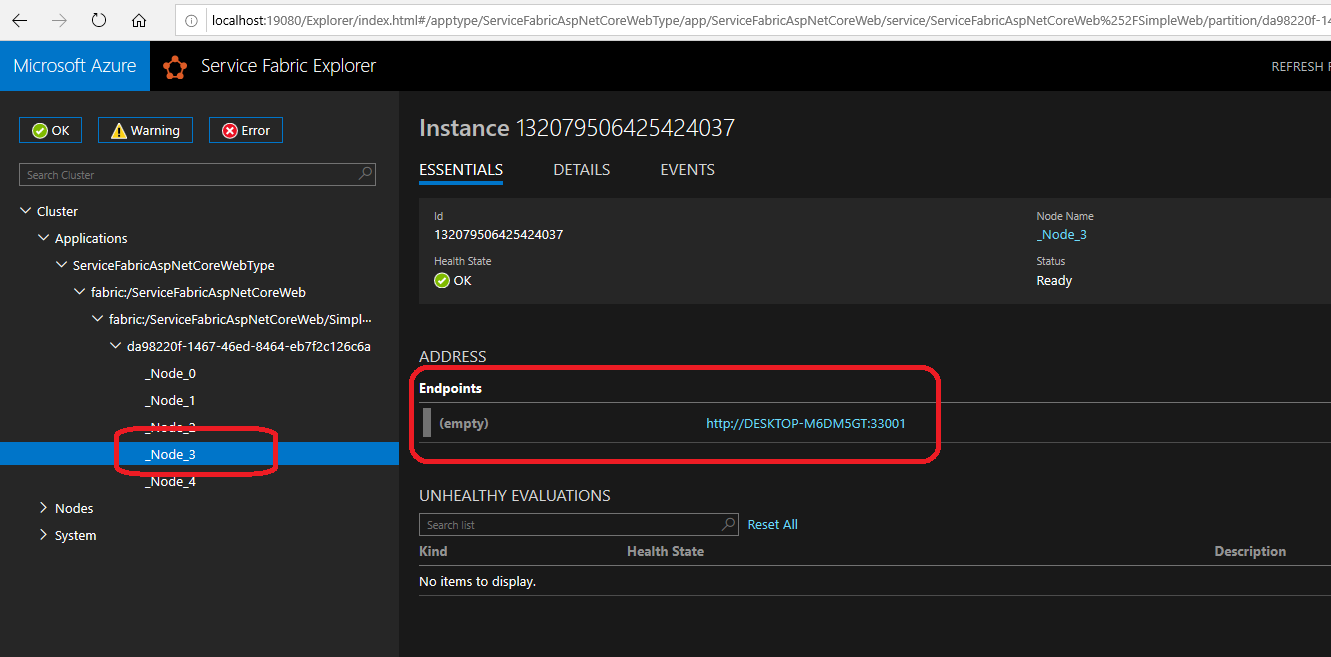Click the 'No items to display.' message
This screenshot has width=1331, height=657.
[477, 581]
